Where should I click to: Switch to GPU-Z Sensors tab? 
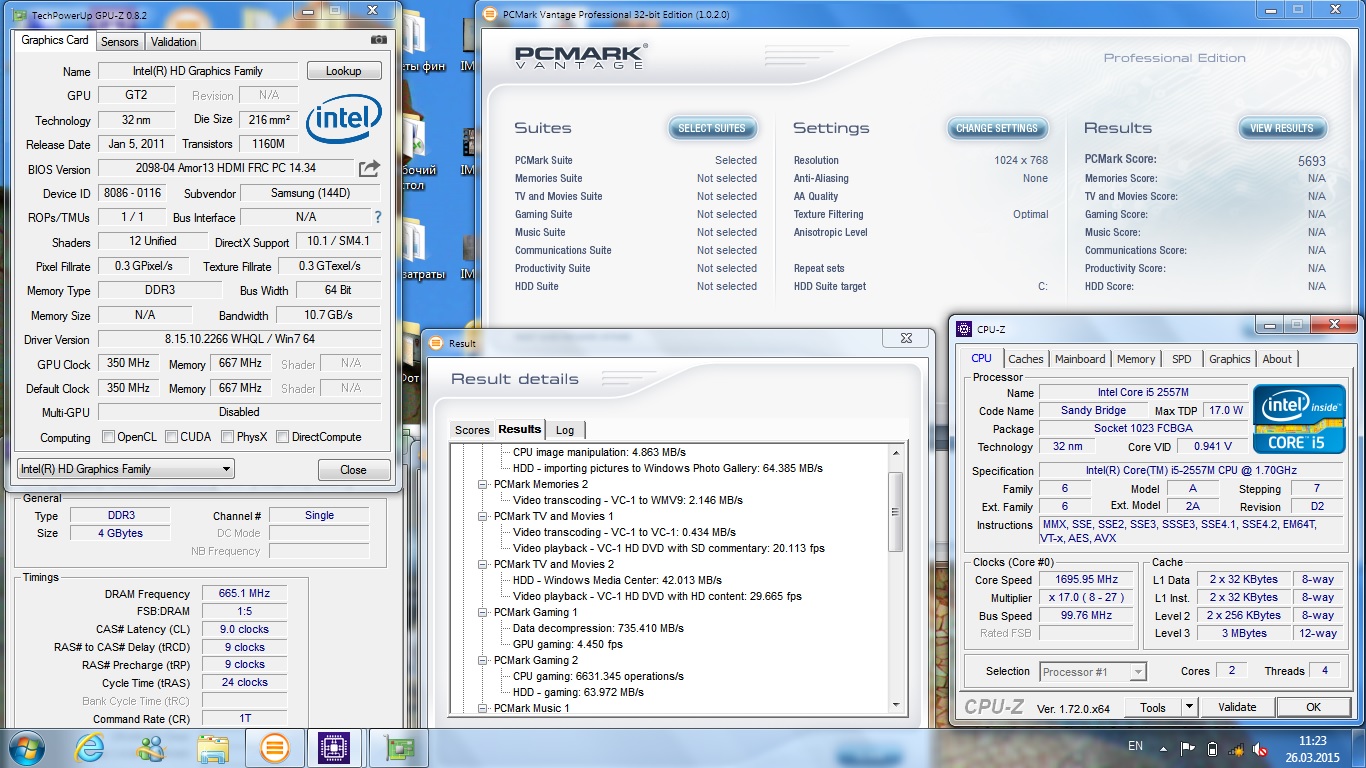(x=120, y=42)
